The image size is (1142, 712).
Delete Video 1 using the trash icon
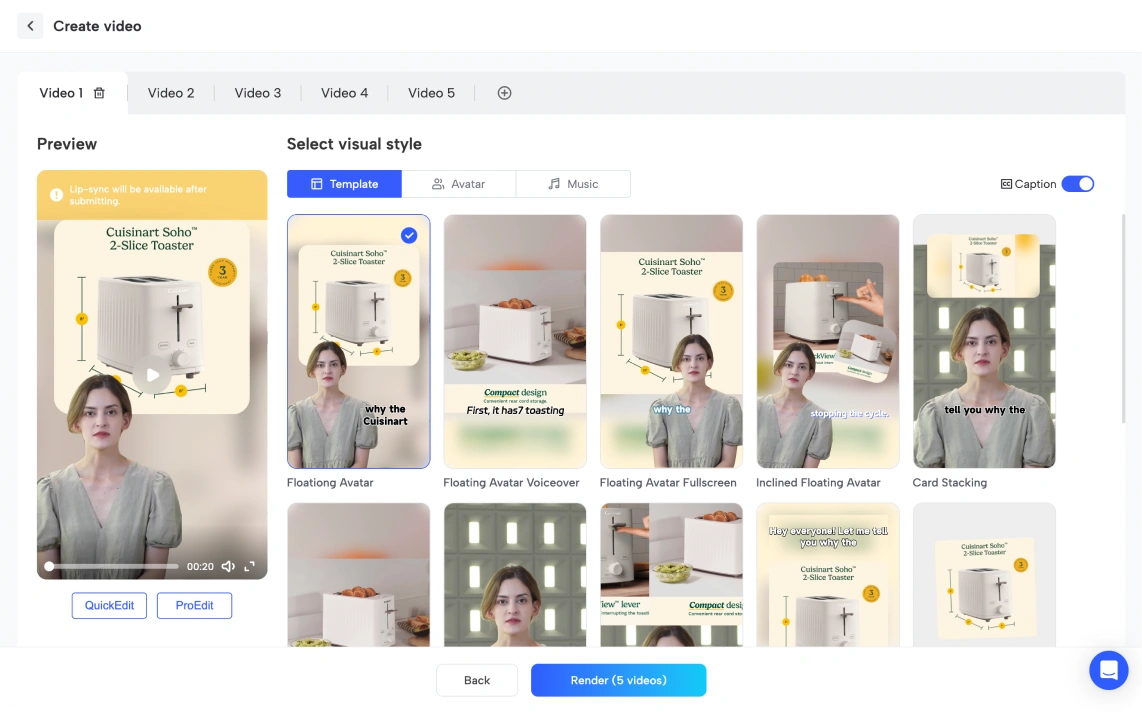click(x=99, y=93)
